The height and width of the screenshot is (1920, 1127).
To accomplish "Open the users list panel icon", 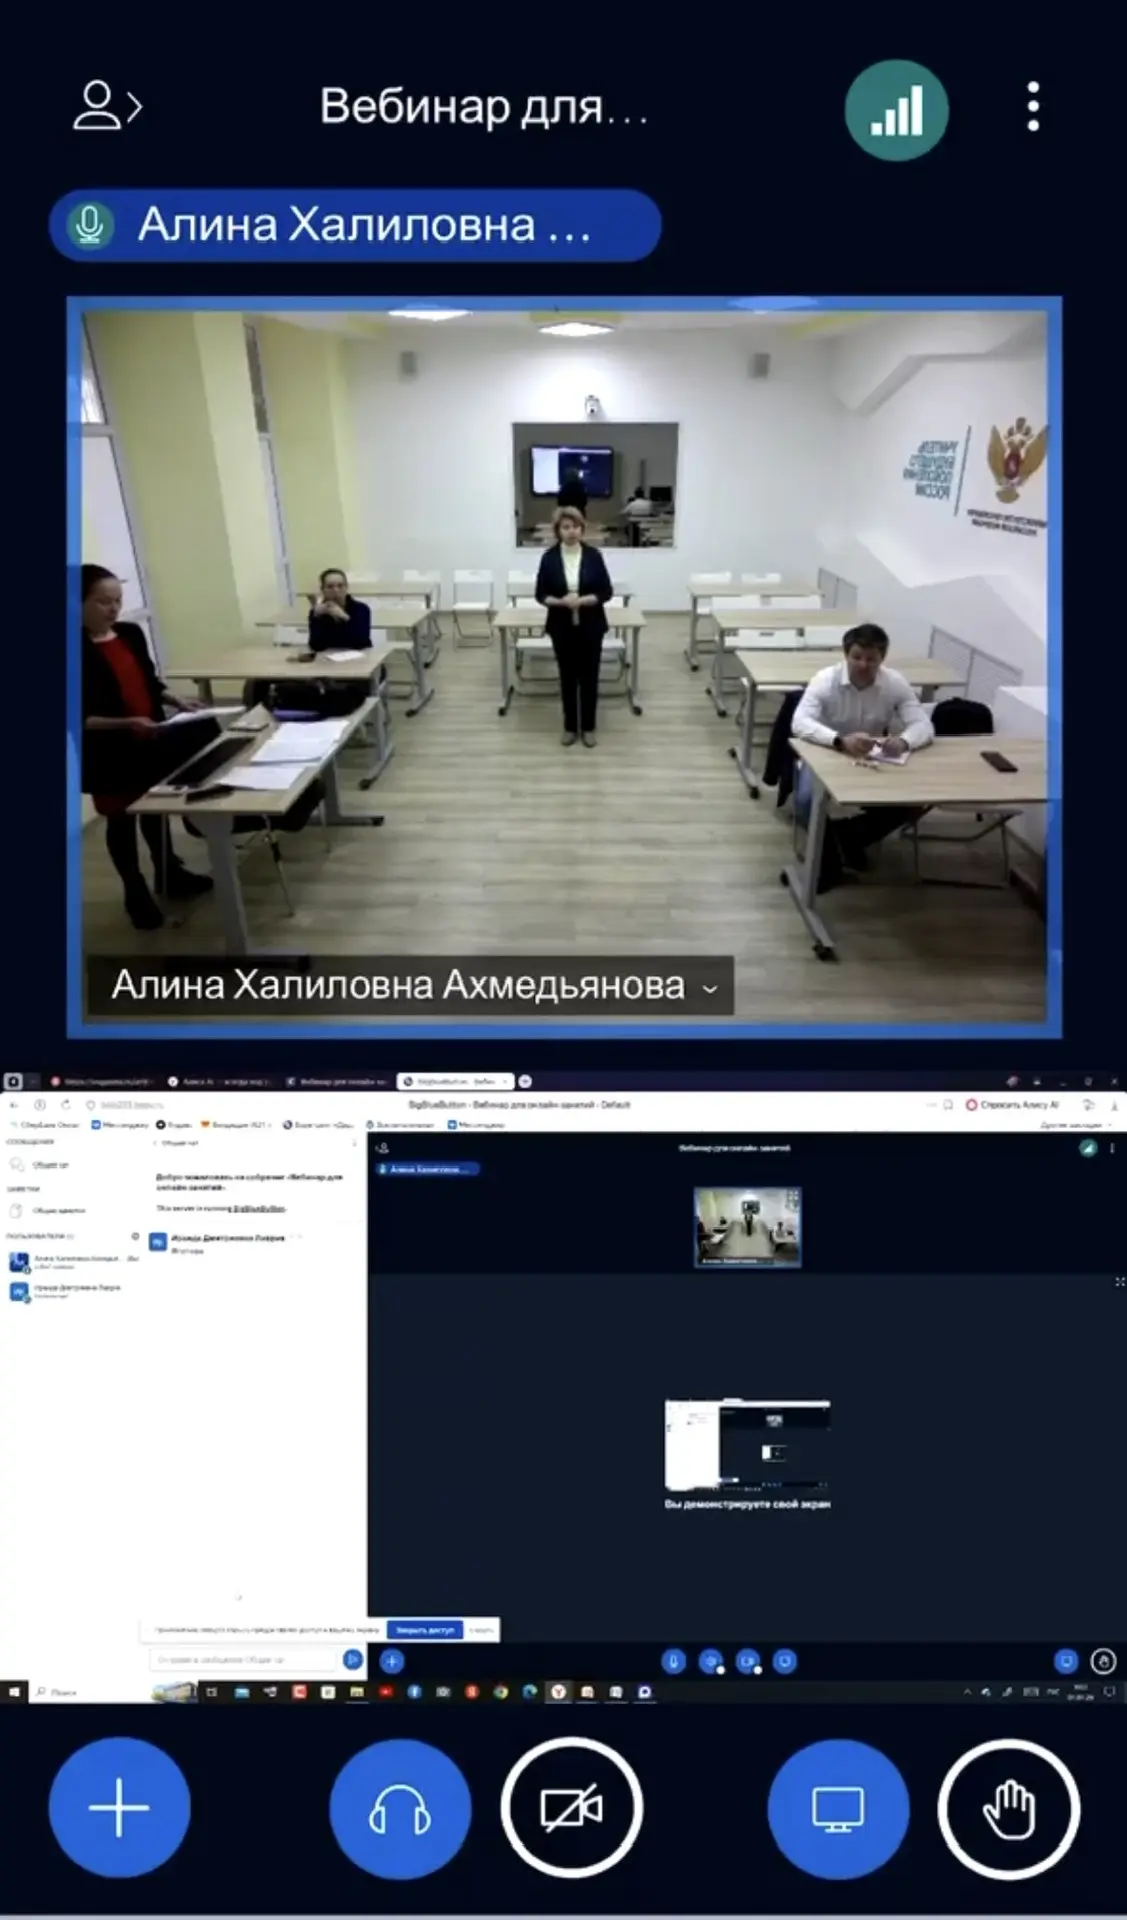I will coord(106,106).
